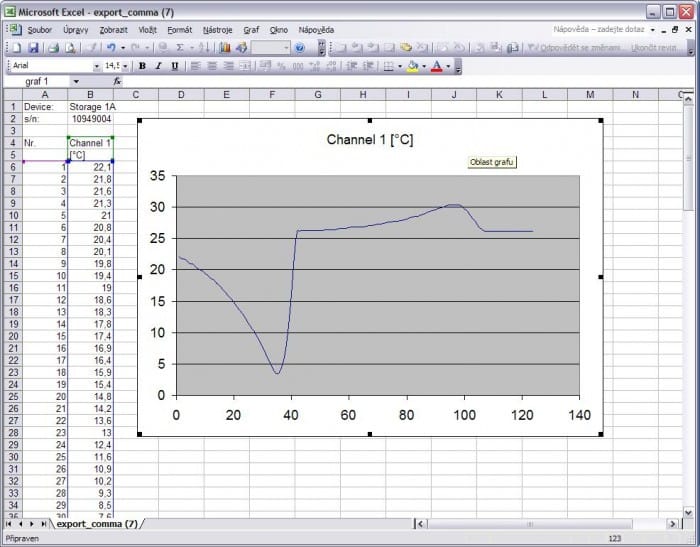The image size is (700, 547).
Task: Create a new blank workbook icon
Action: coord(15,47)
